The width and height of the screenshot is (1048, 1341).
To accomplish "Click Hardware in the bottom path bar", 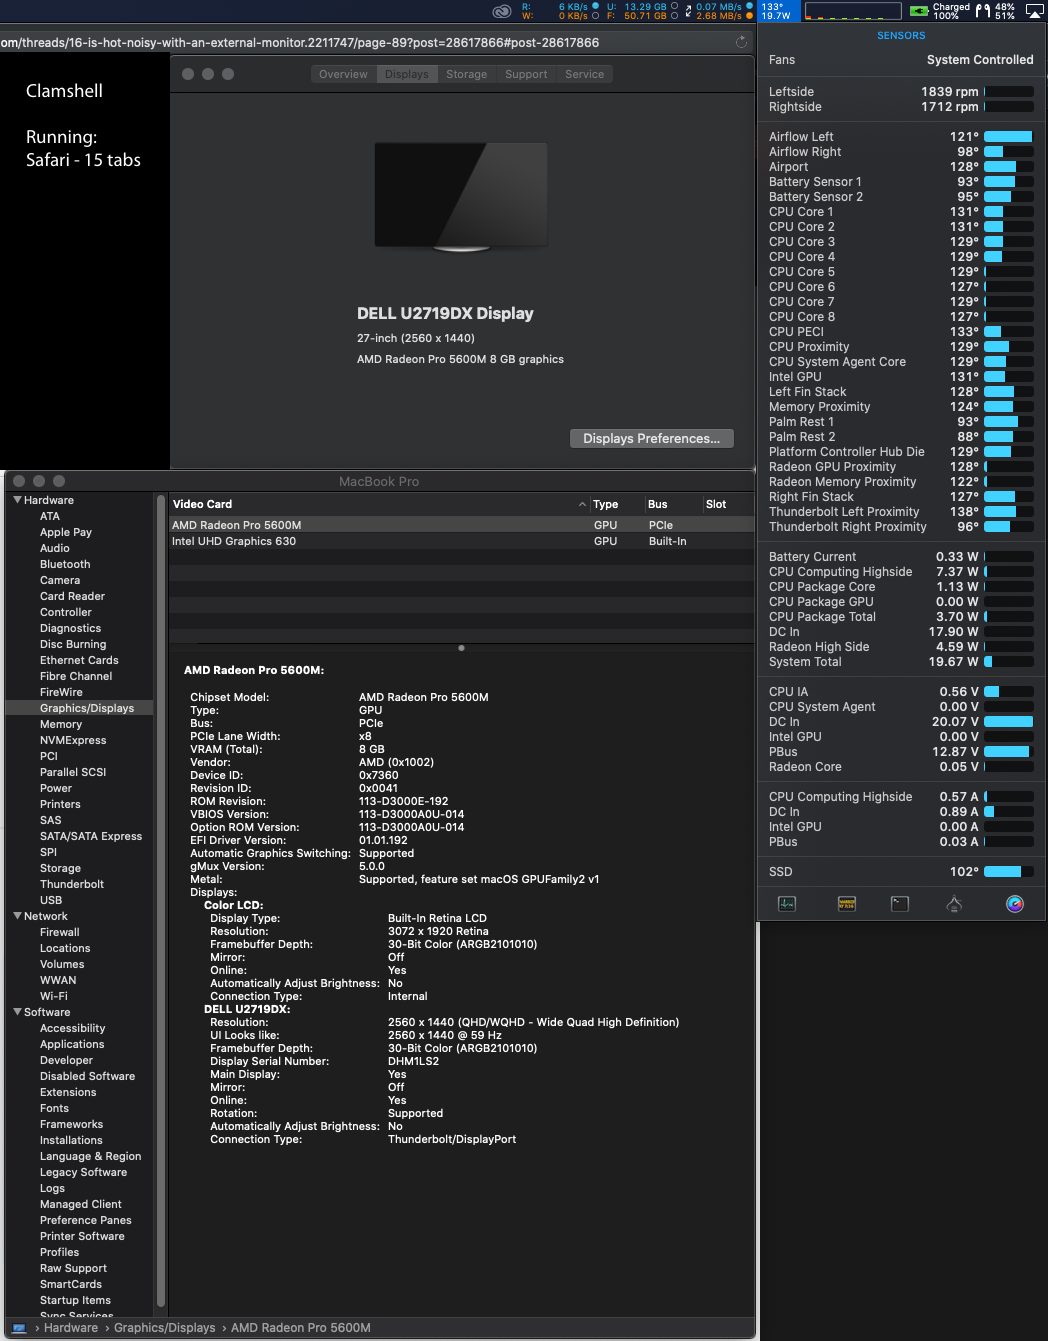I will pyautogui.click(x=71, y=1328).
